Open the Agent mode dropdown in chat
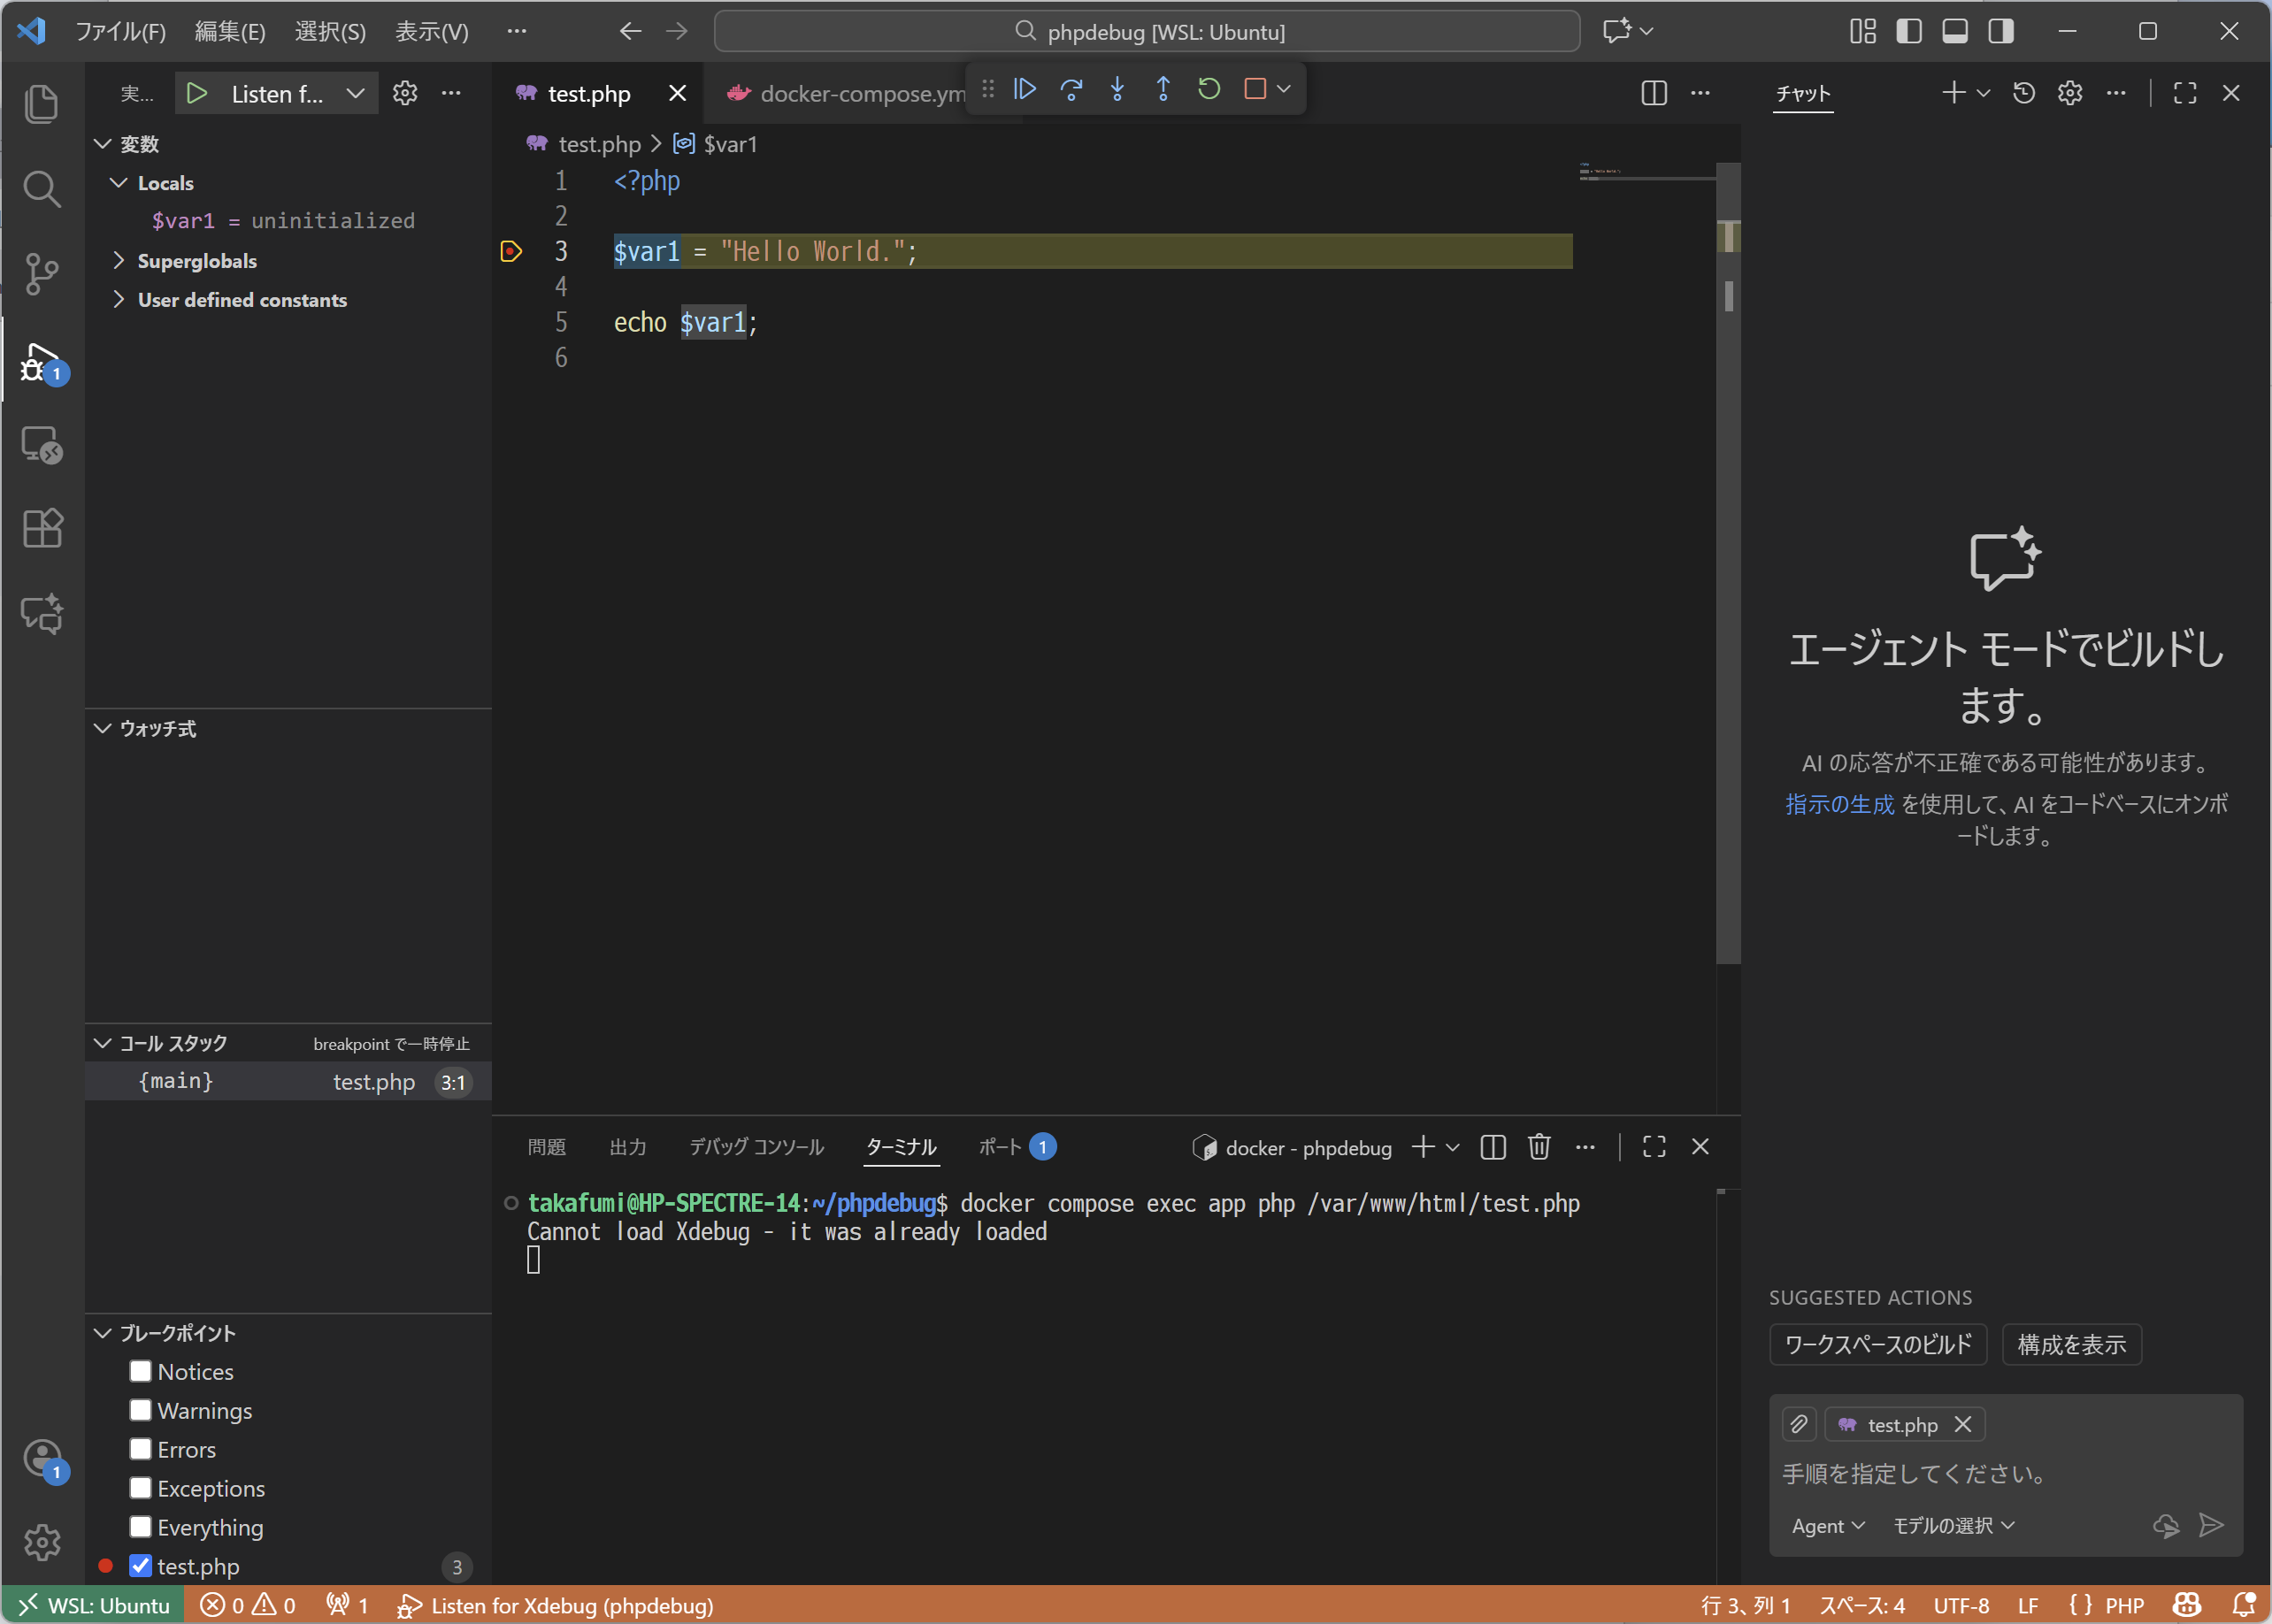This screenshot has height=1624, width=2272. (1827, 1525)
